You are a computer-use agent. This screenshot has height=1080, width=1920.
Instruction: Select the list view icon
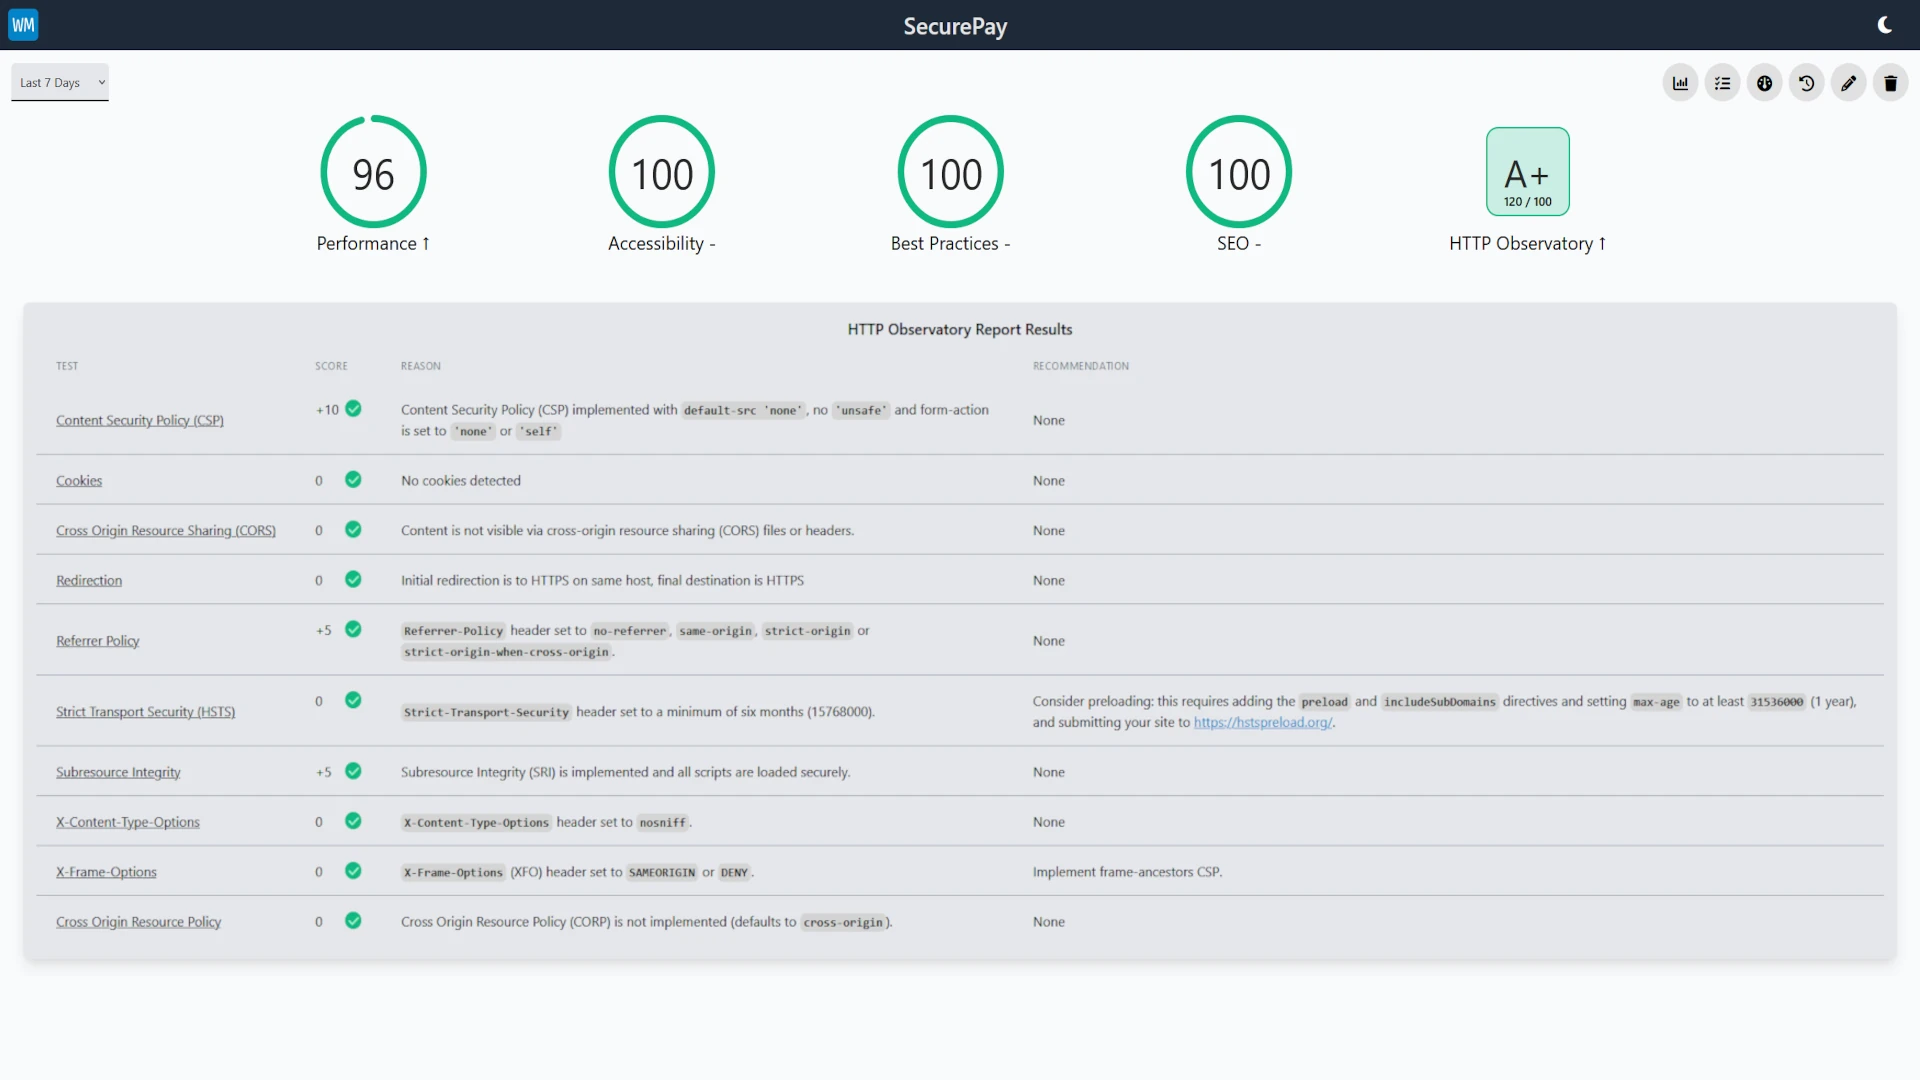coord(1722,82)
